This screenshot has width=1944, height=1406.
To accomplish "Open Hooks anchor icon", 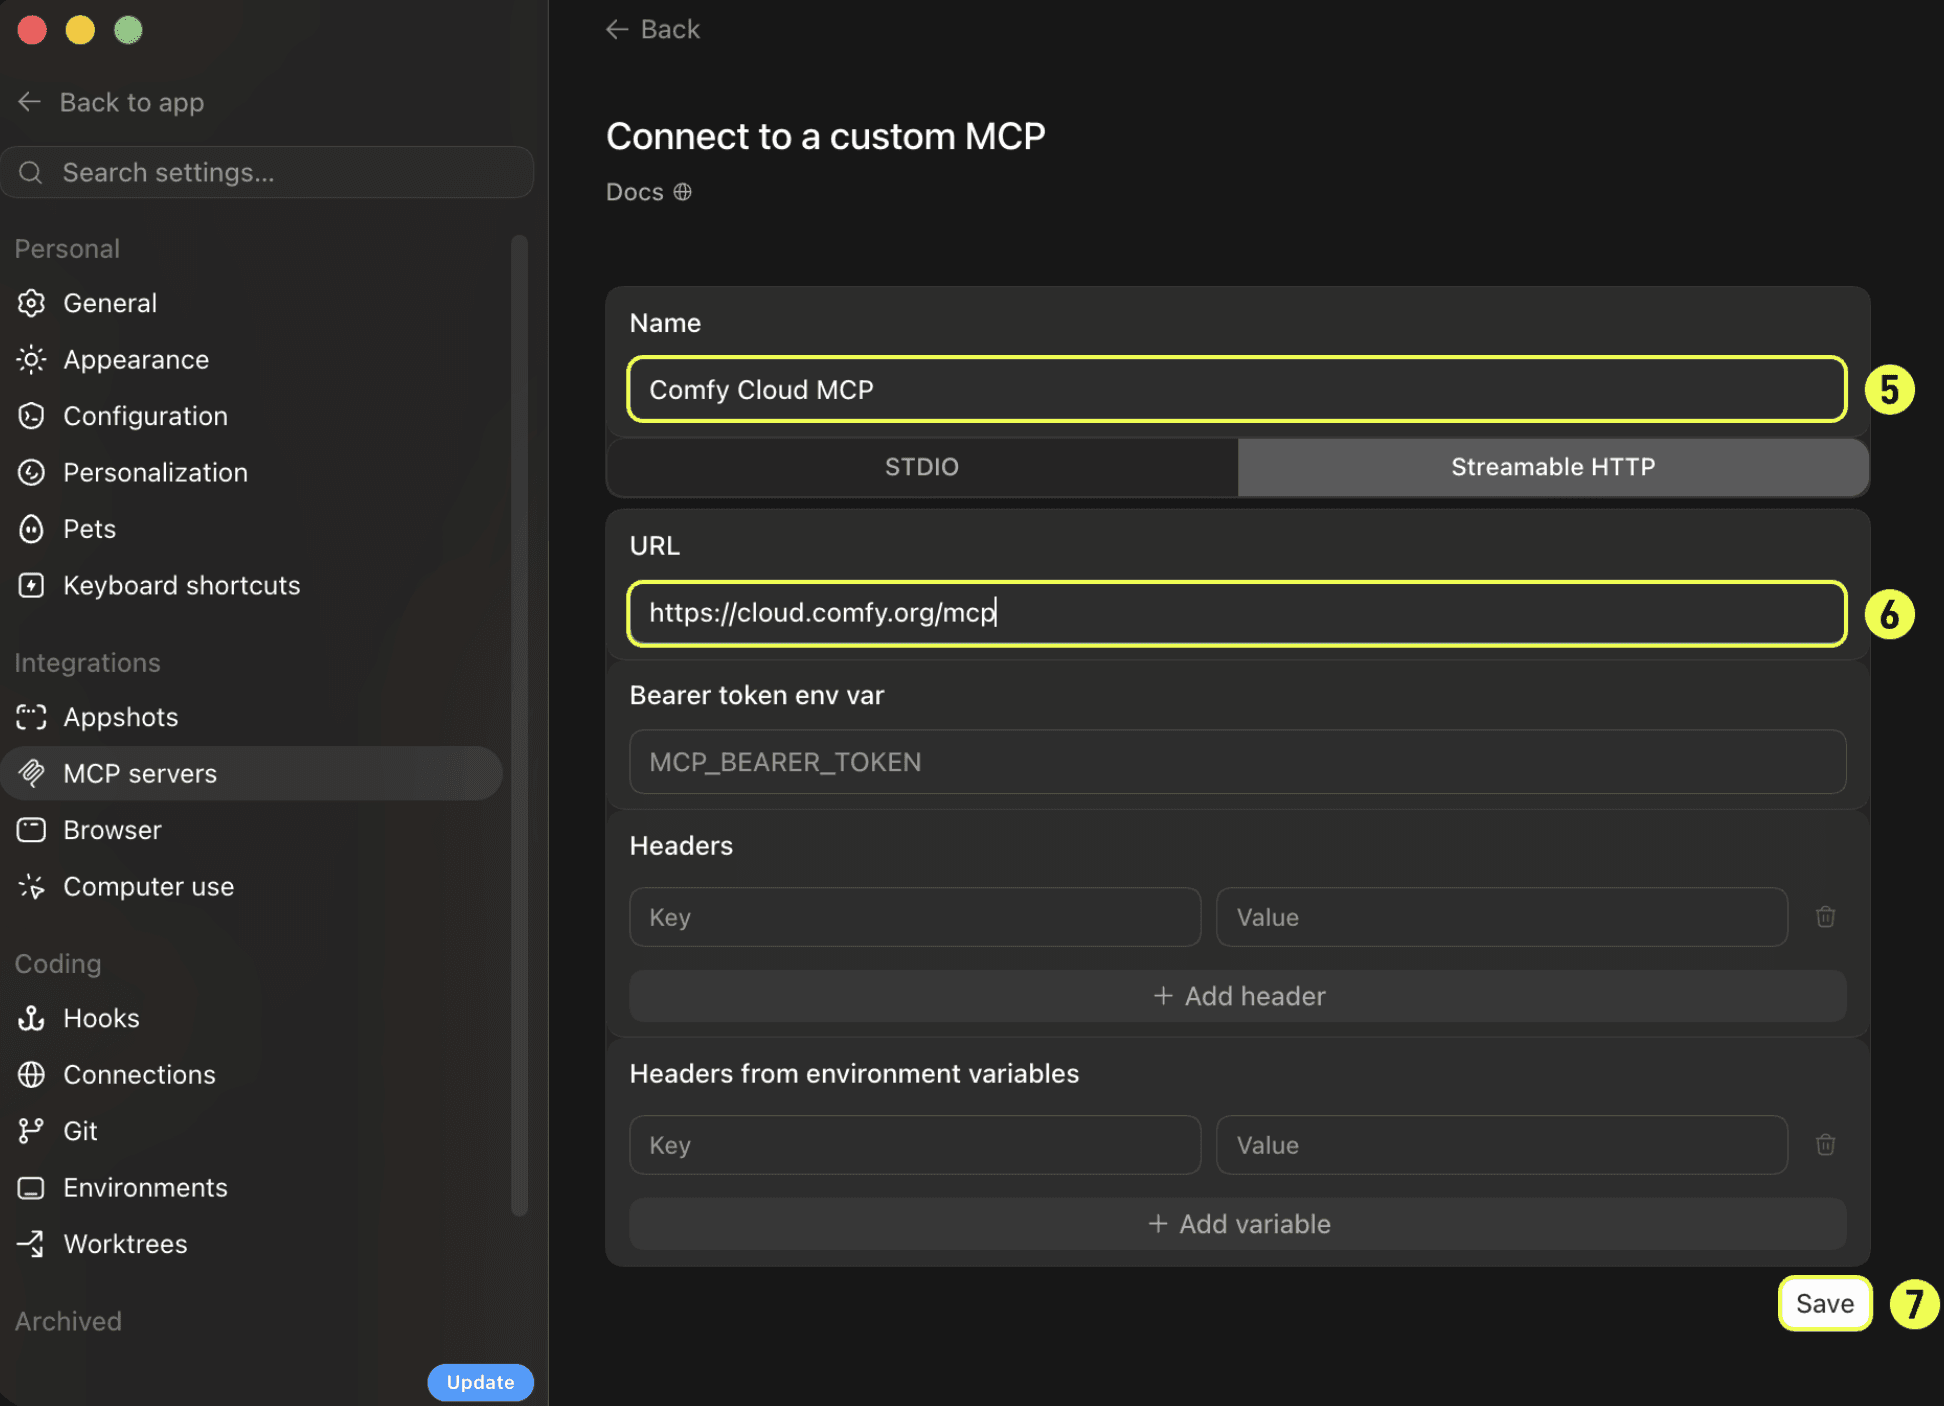I will 32,1018.
